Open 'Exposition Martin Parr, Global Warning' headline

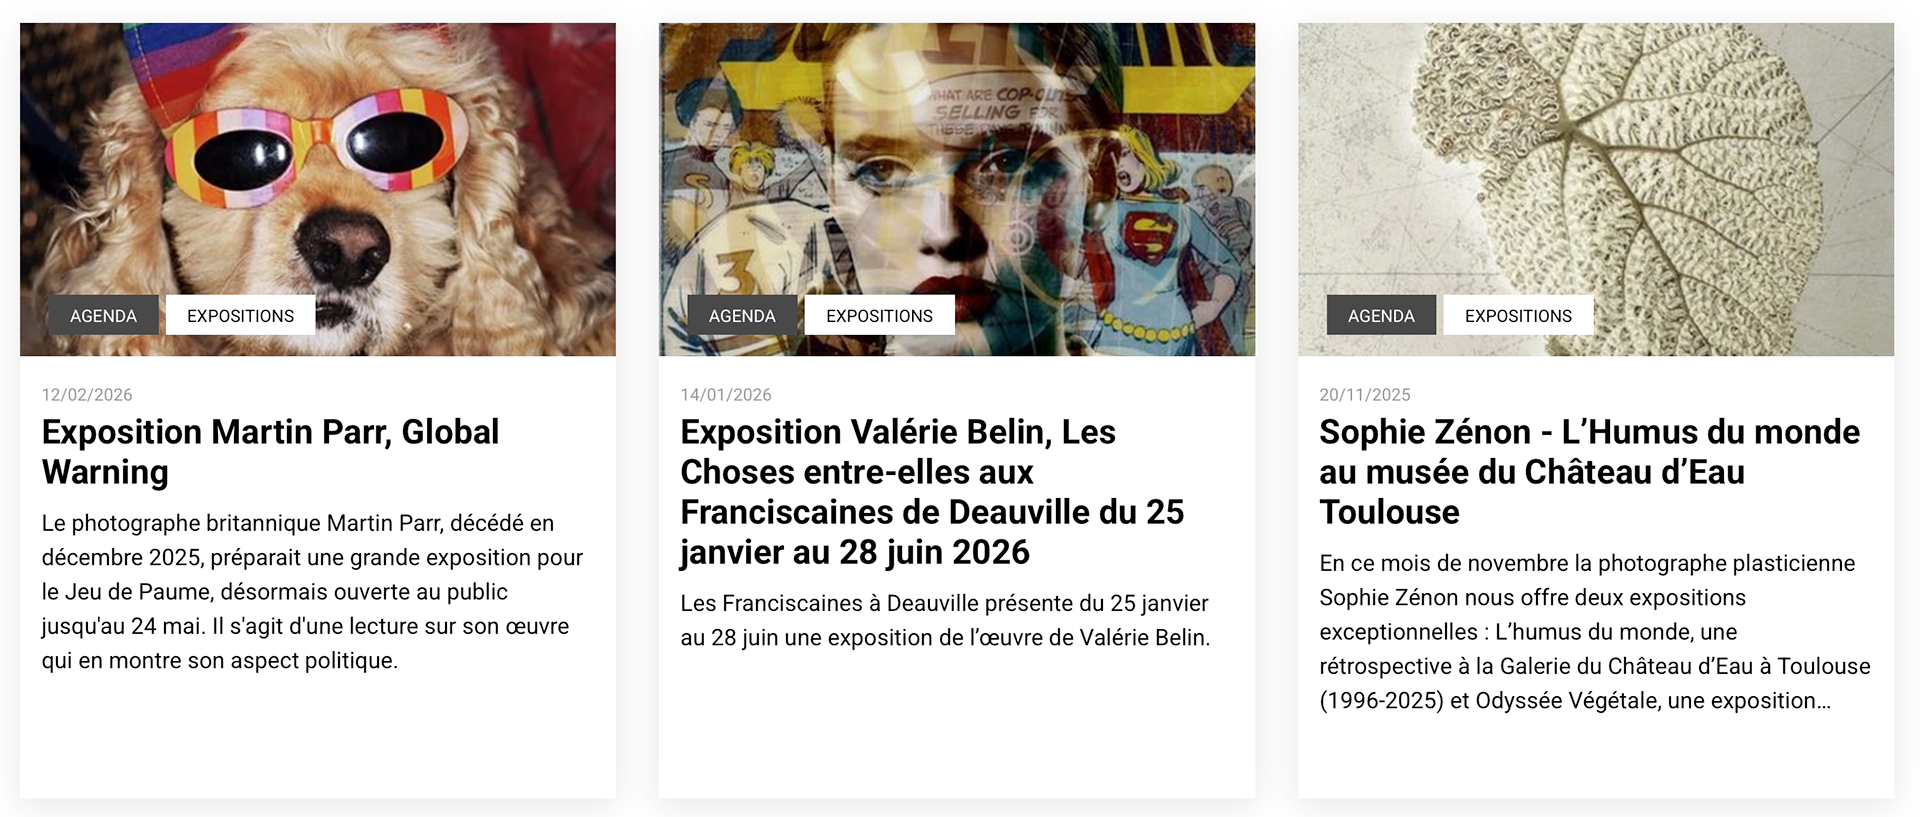click(x=270, y=452)
